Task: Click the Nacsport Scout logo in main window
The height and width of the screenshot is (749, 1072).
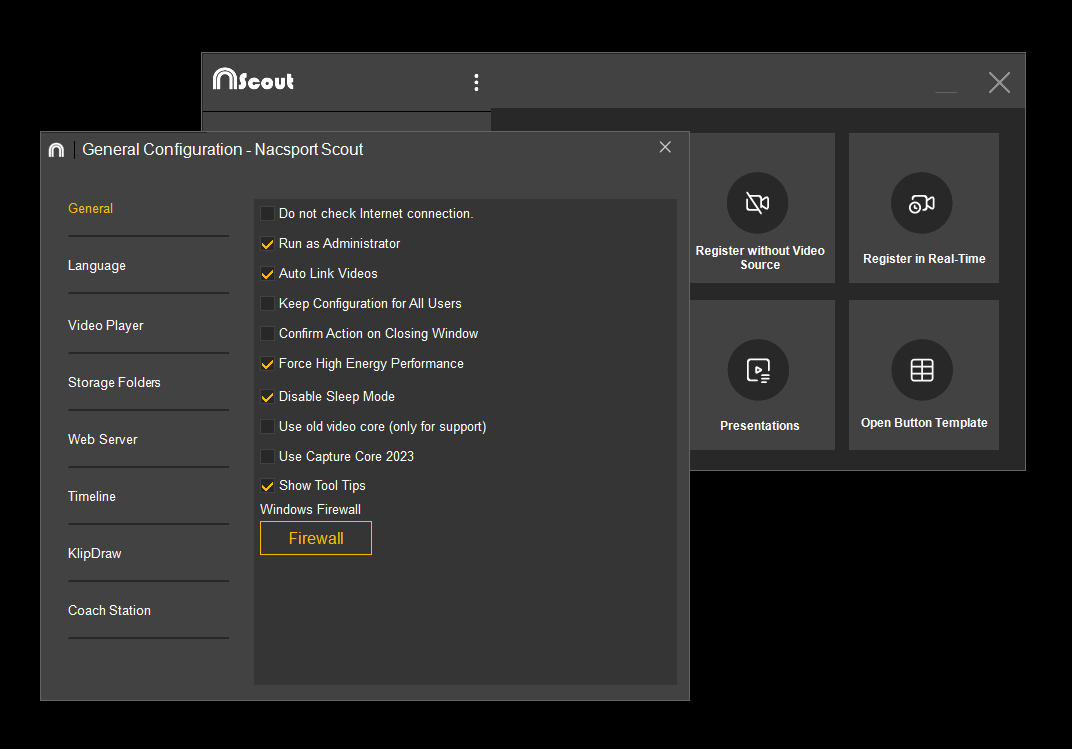Action: [254, 79]
